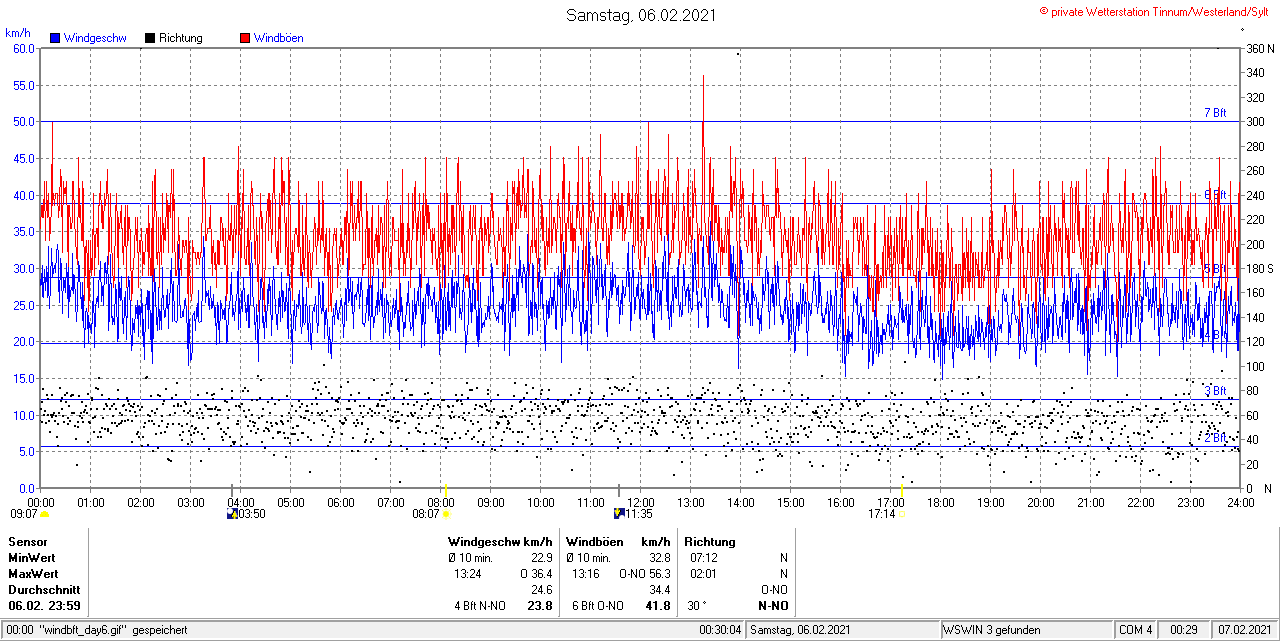Click the MinWert row label
Screen dimensions: 1280x641
(32, 558)
